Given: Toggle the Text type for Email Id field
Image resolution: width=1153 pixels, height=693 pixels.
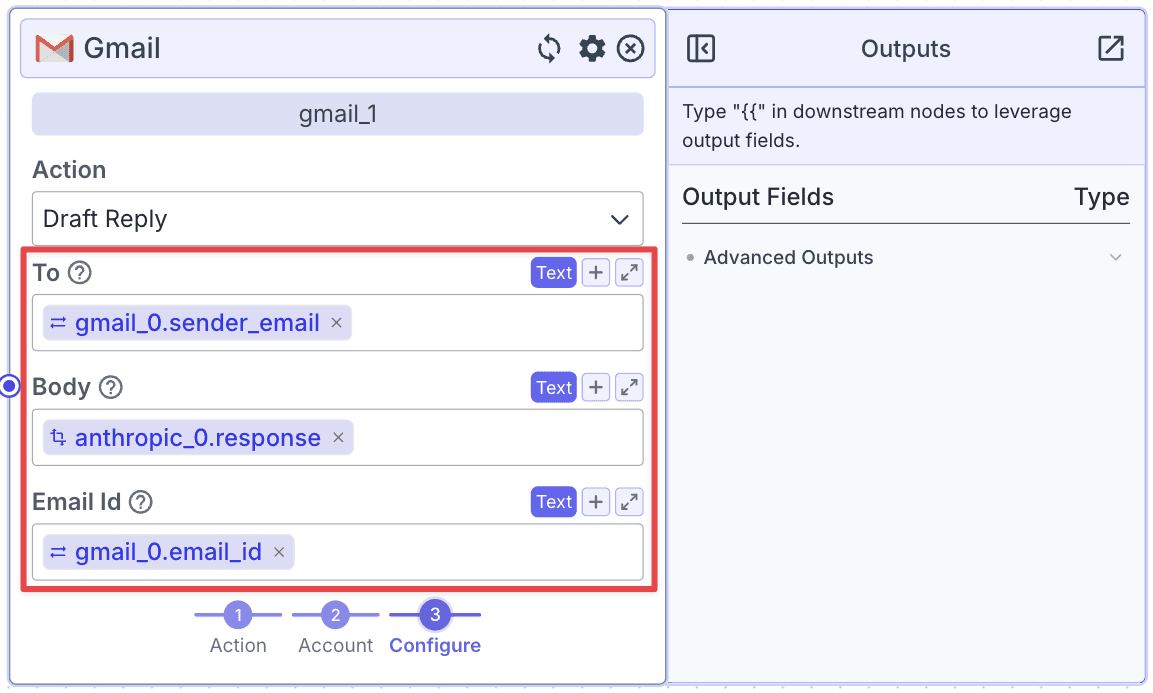Looking at the screenshot, I should [554, 502].
